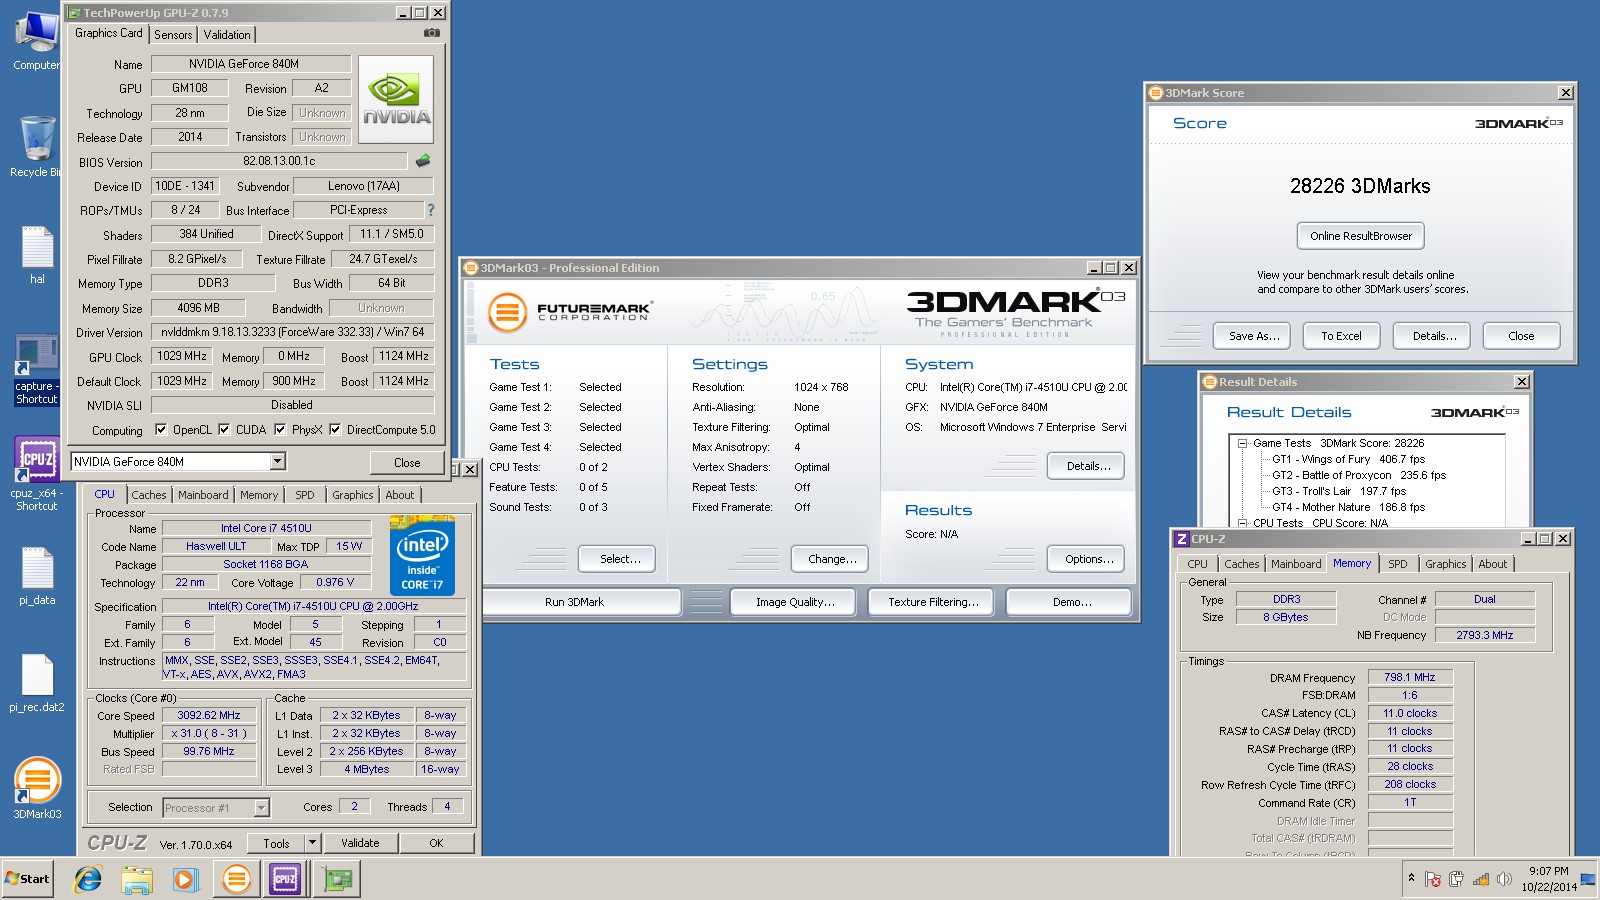Open the Recycle Bin desktop icon
This screenshot has height=900, width=1600.
(x=37, y=147)
